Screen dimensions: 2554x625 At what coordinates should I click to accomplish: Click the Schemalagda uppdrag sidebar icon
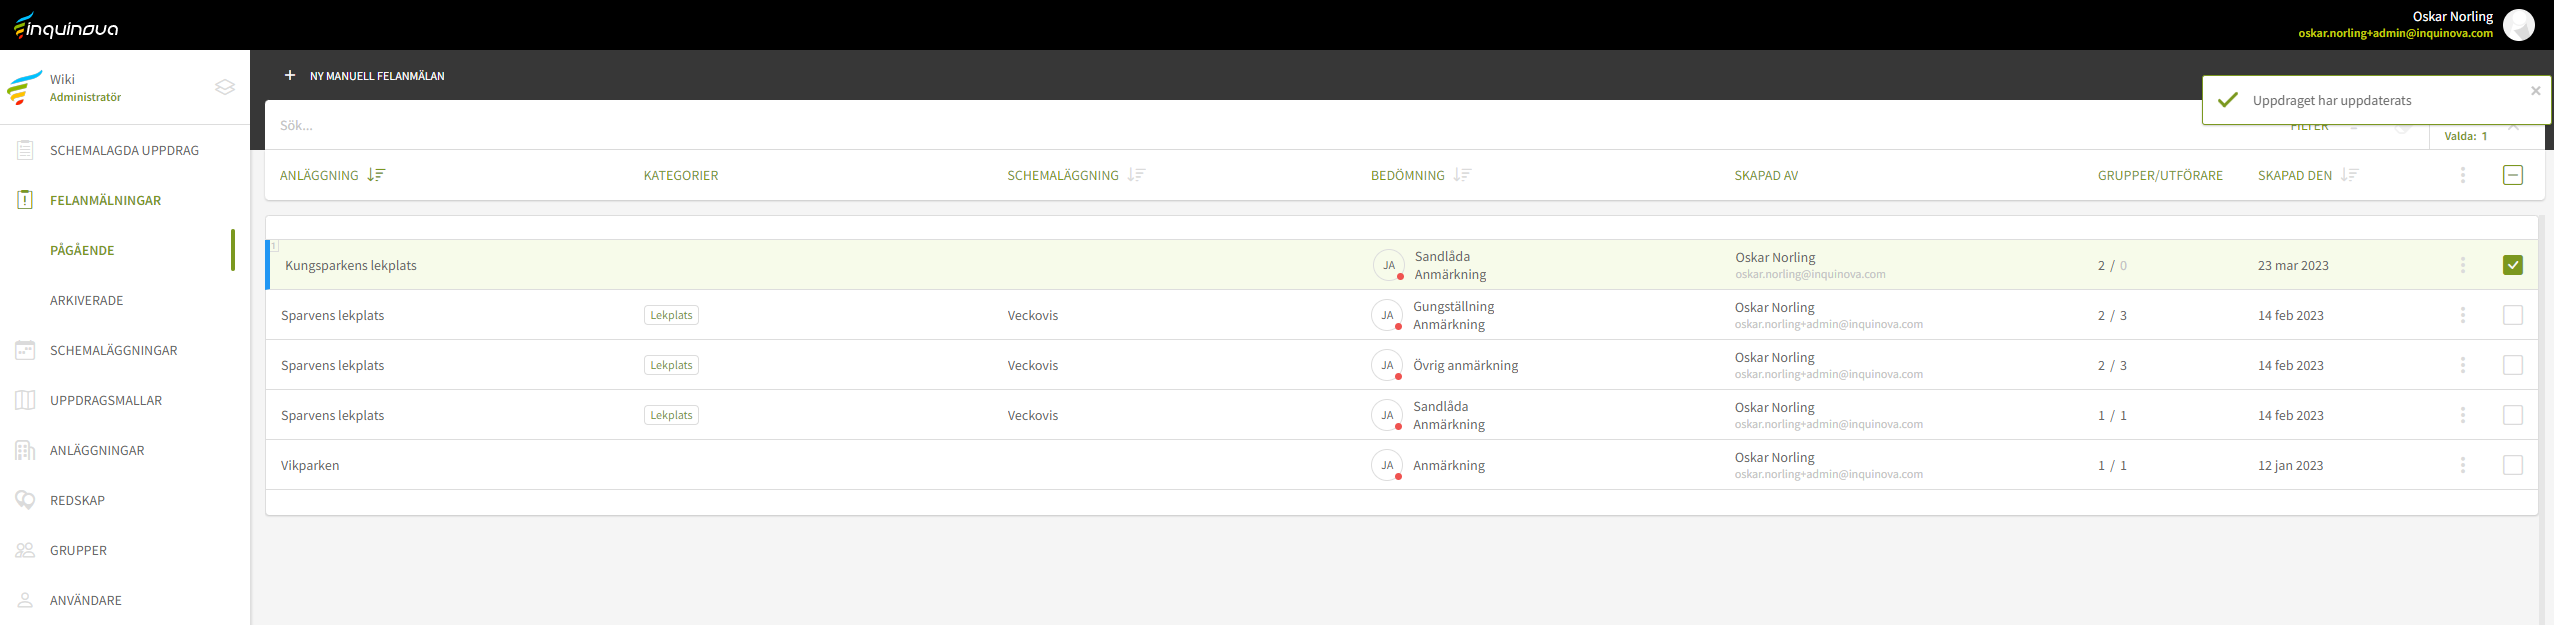pos(25,150)
